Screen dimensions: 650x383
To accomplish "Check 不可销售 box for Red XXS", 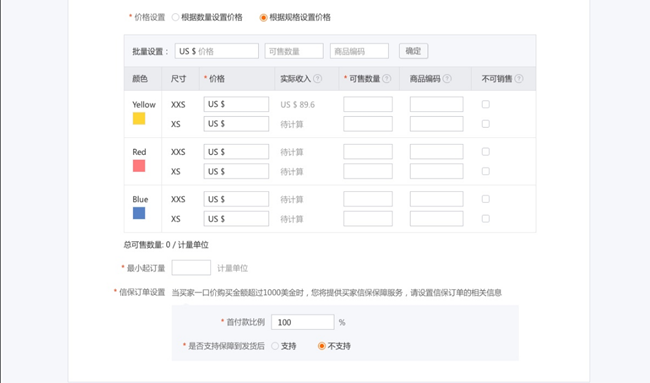I will click(485, 152).
